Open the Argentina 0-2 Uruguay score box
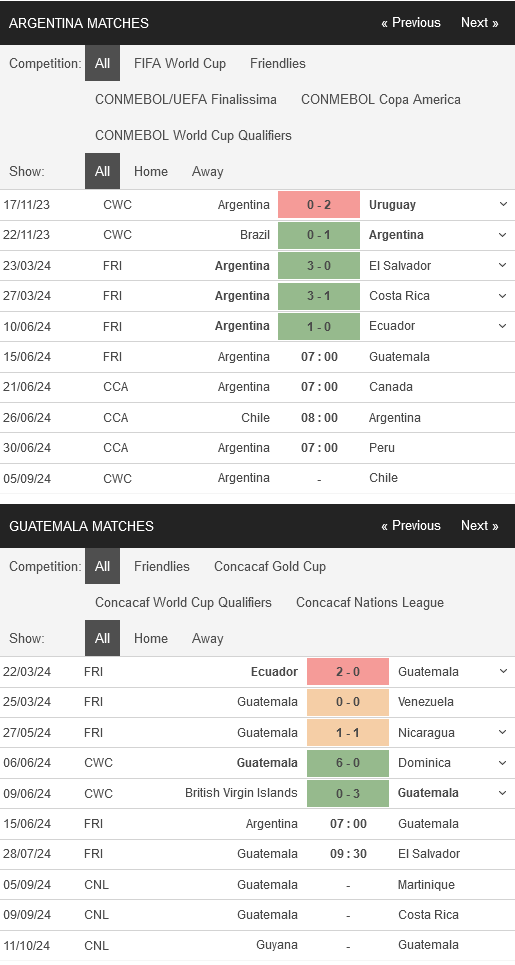Viewport: 515px width, 965px height. [x=319, y=204]
